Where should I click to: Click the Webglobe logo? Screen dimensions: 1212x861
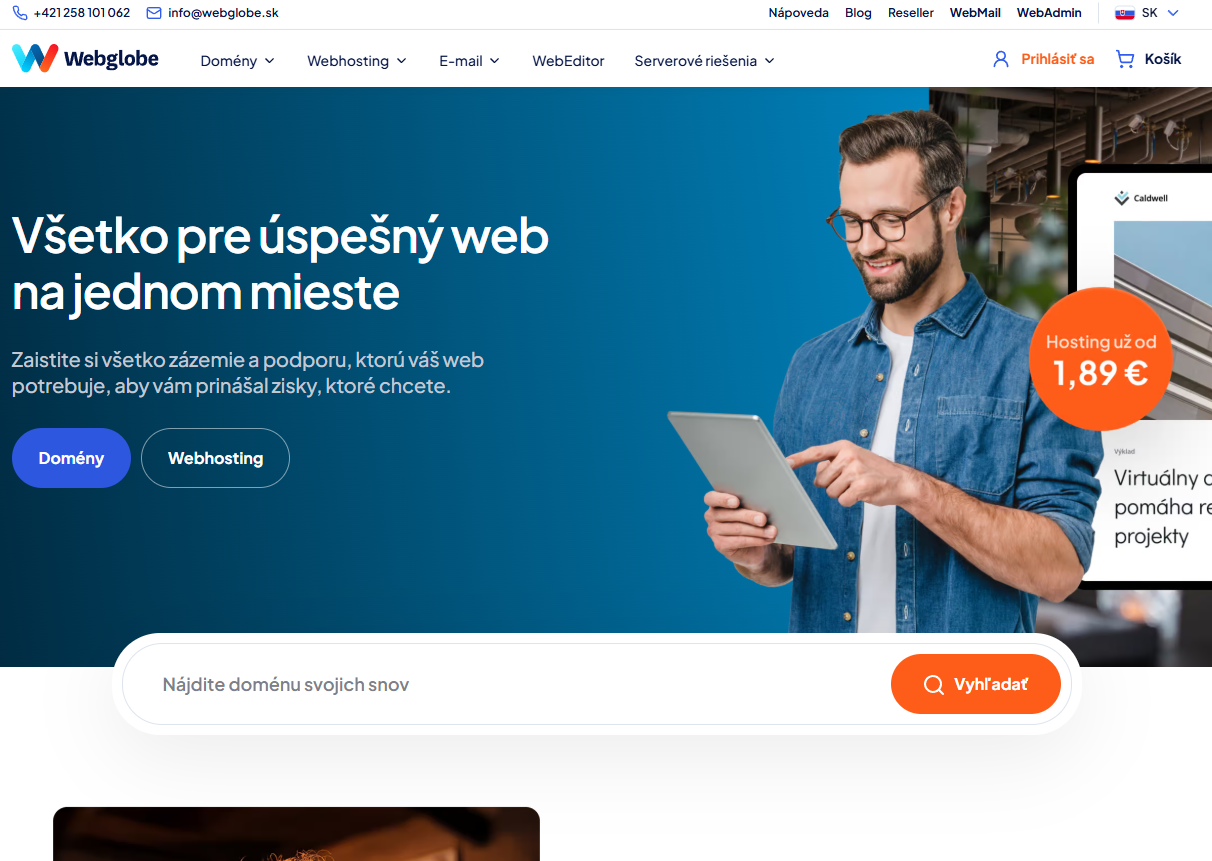(85, 59)
